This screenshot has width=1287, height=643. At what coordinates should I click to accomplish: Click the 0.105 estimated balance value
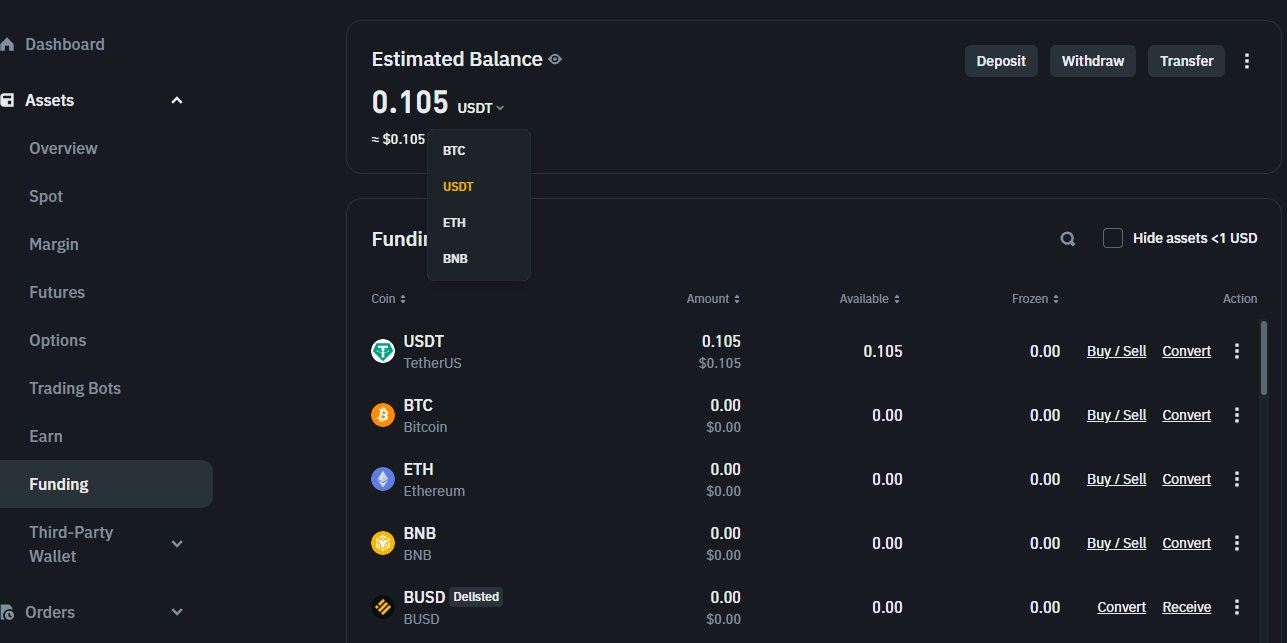pos(410,102)
